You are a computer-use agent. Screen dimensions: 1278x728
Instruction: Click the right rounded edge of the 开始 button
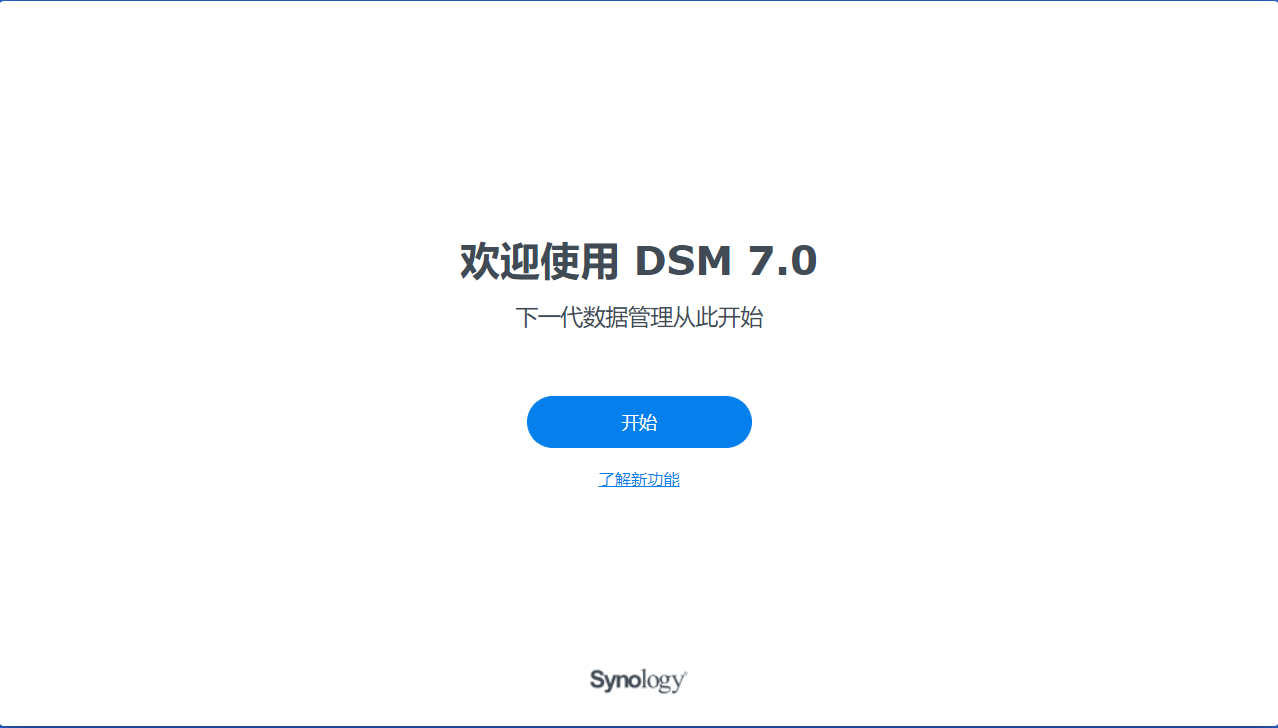[x=739, y=422]
